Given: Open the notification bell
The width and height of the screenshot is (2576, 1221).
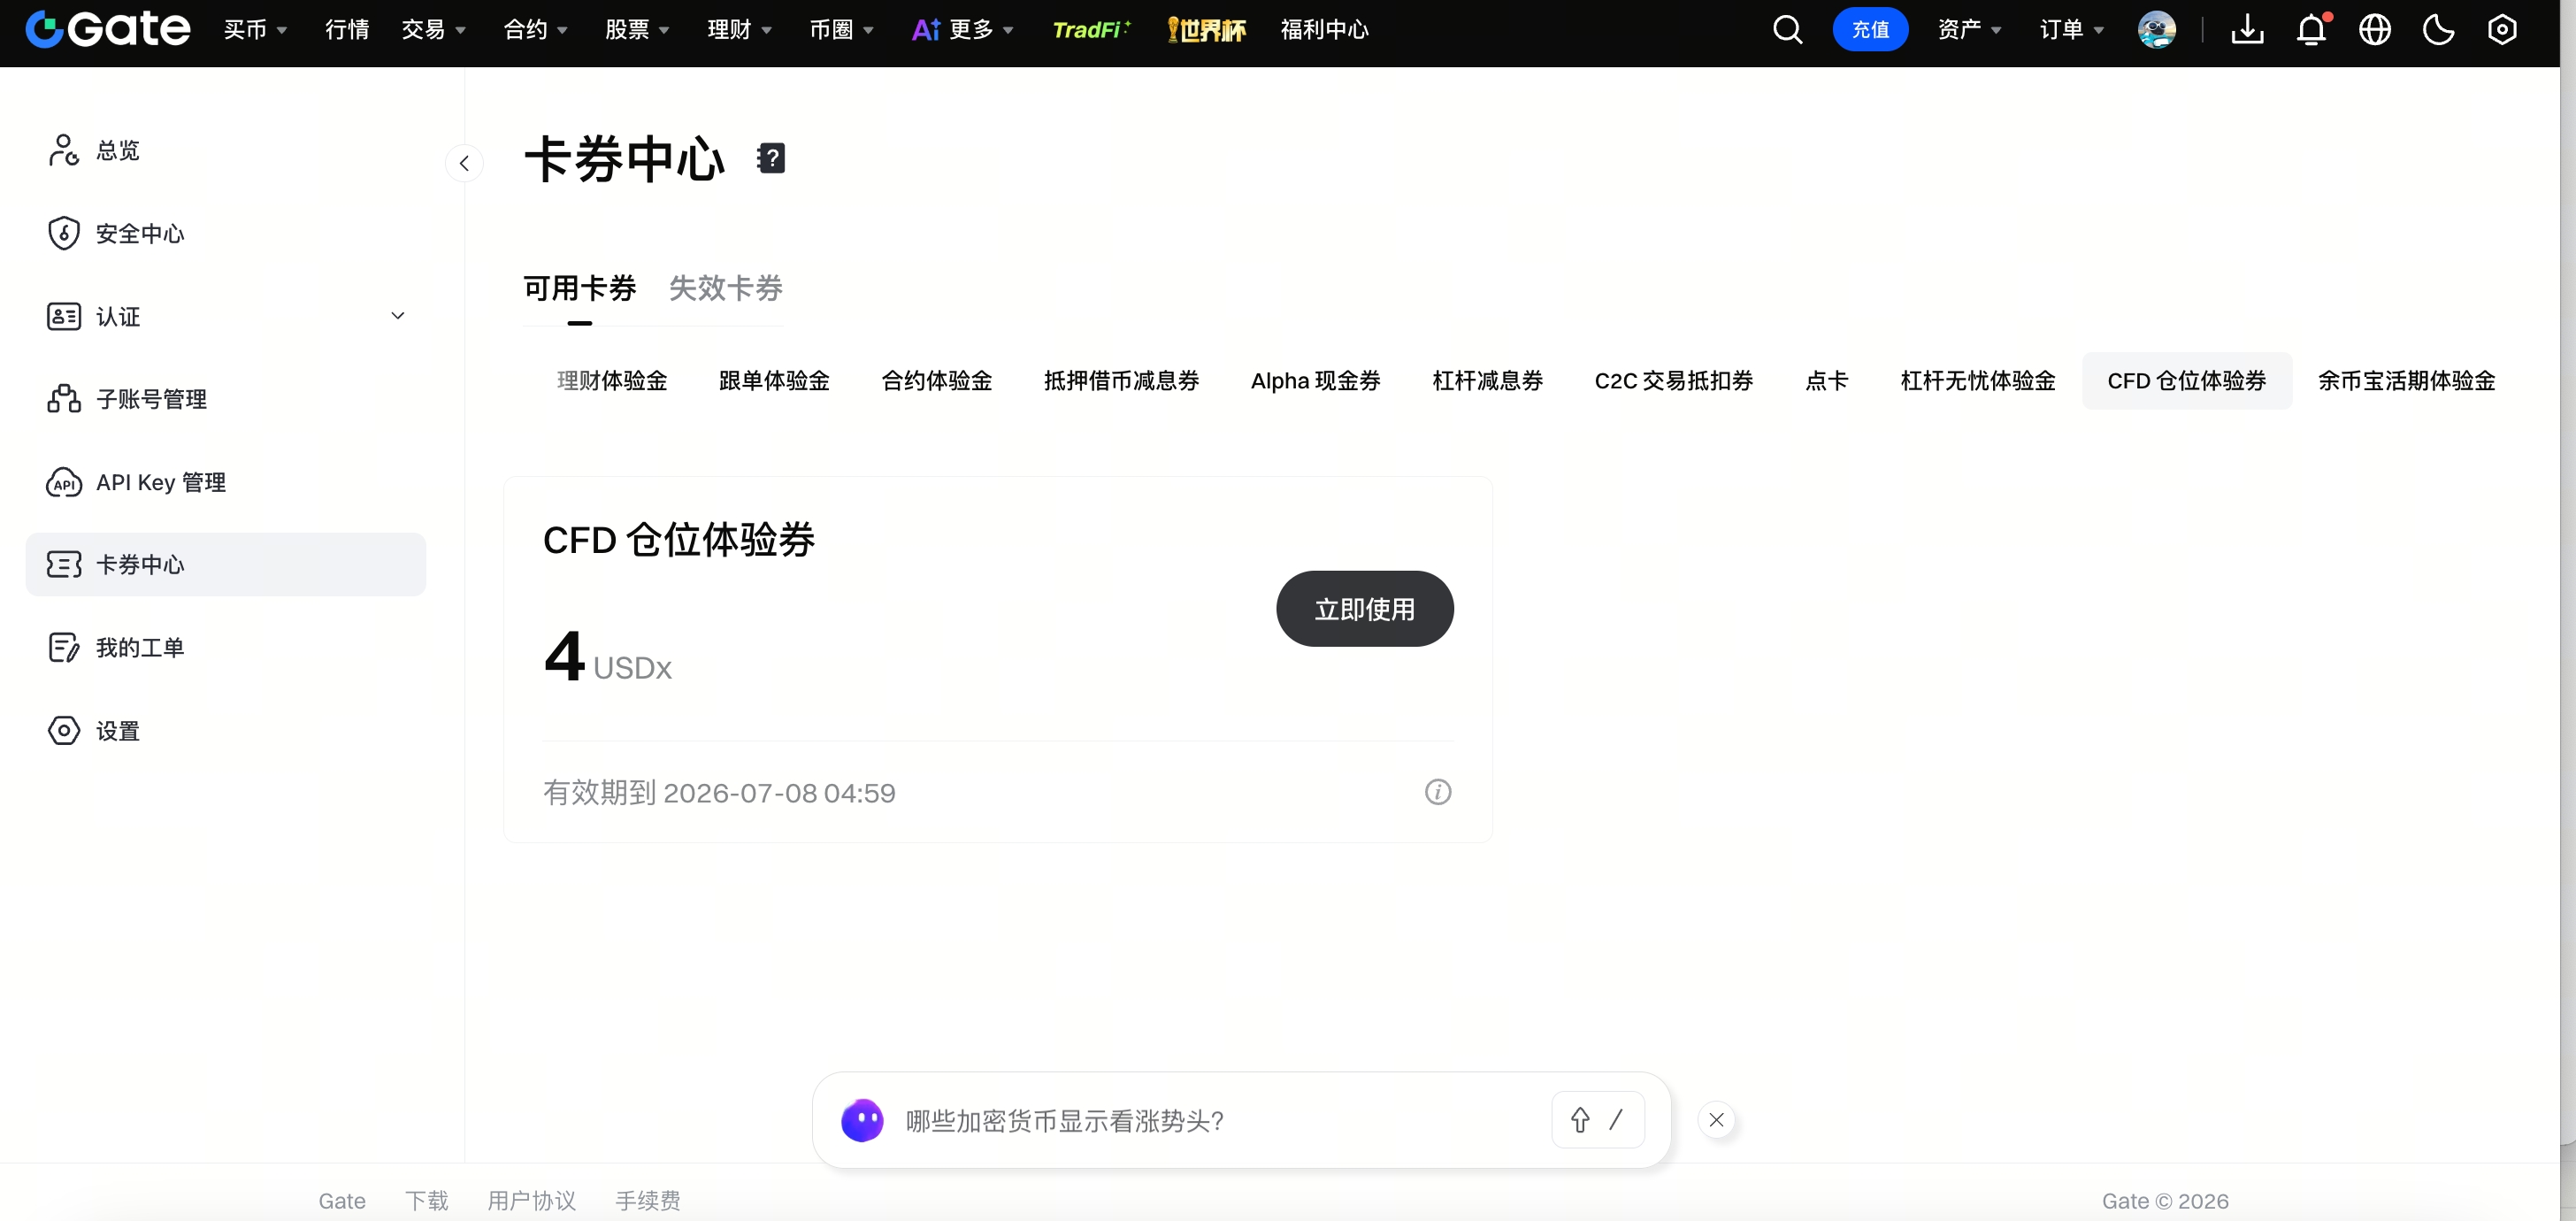Looking at the screenshot, I should (2311, 30).
